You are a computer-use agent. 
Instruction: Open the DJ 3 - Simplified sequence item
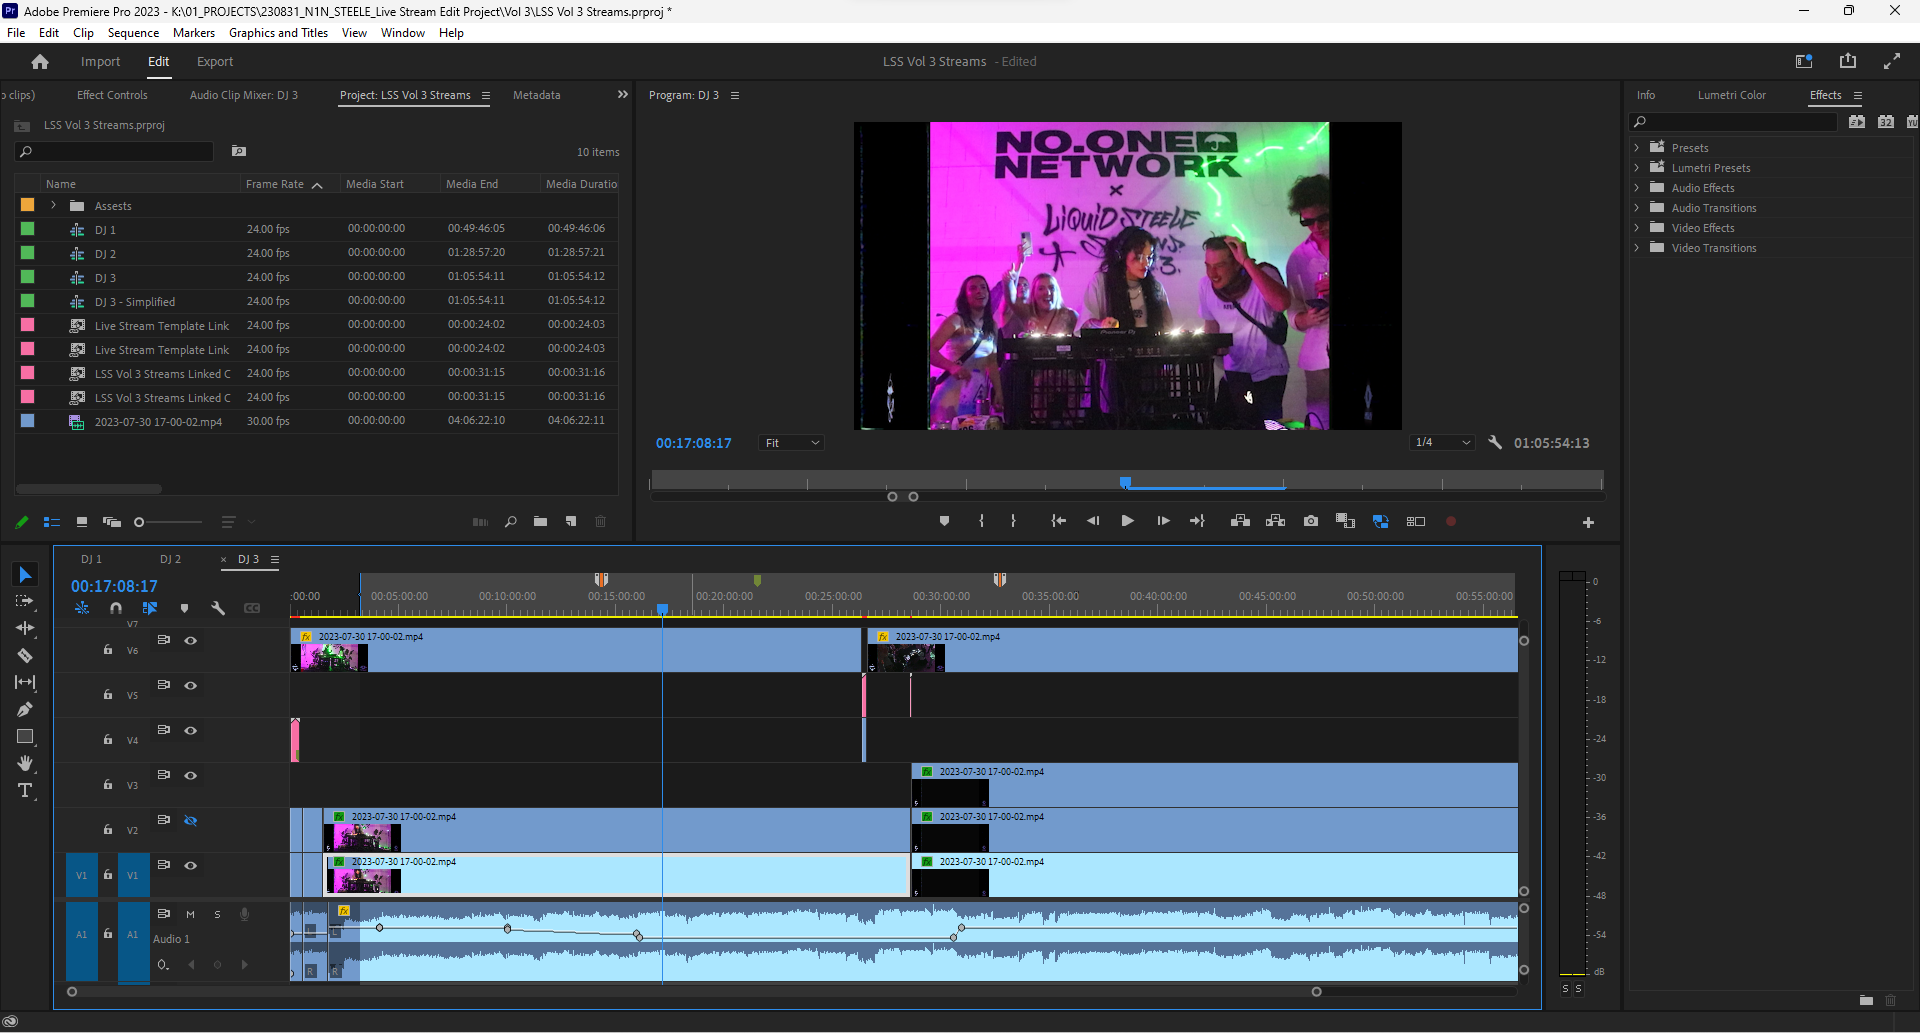point(135,302)
